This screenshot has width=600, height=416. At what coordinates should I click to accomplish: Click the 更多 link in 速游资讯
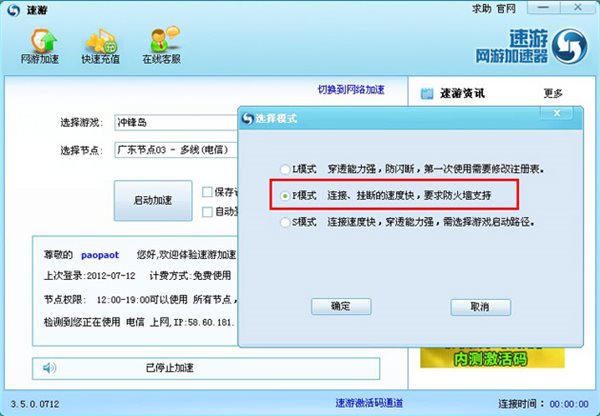click(553, 93)
